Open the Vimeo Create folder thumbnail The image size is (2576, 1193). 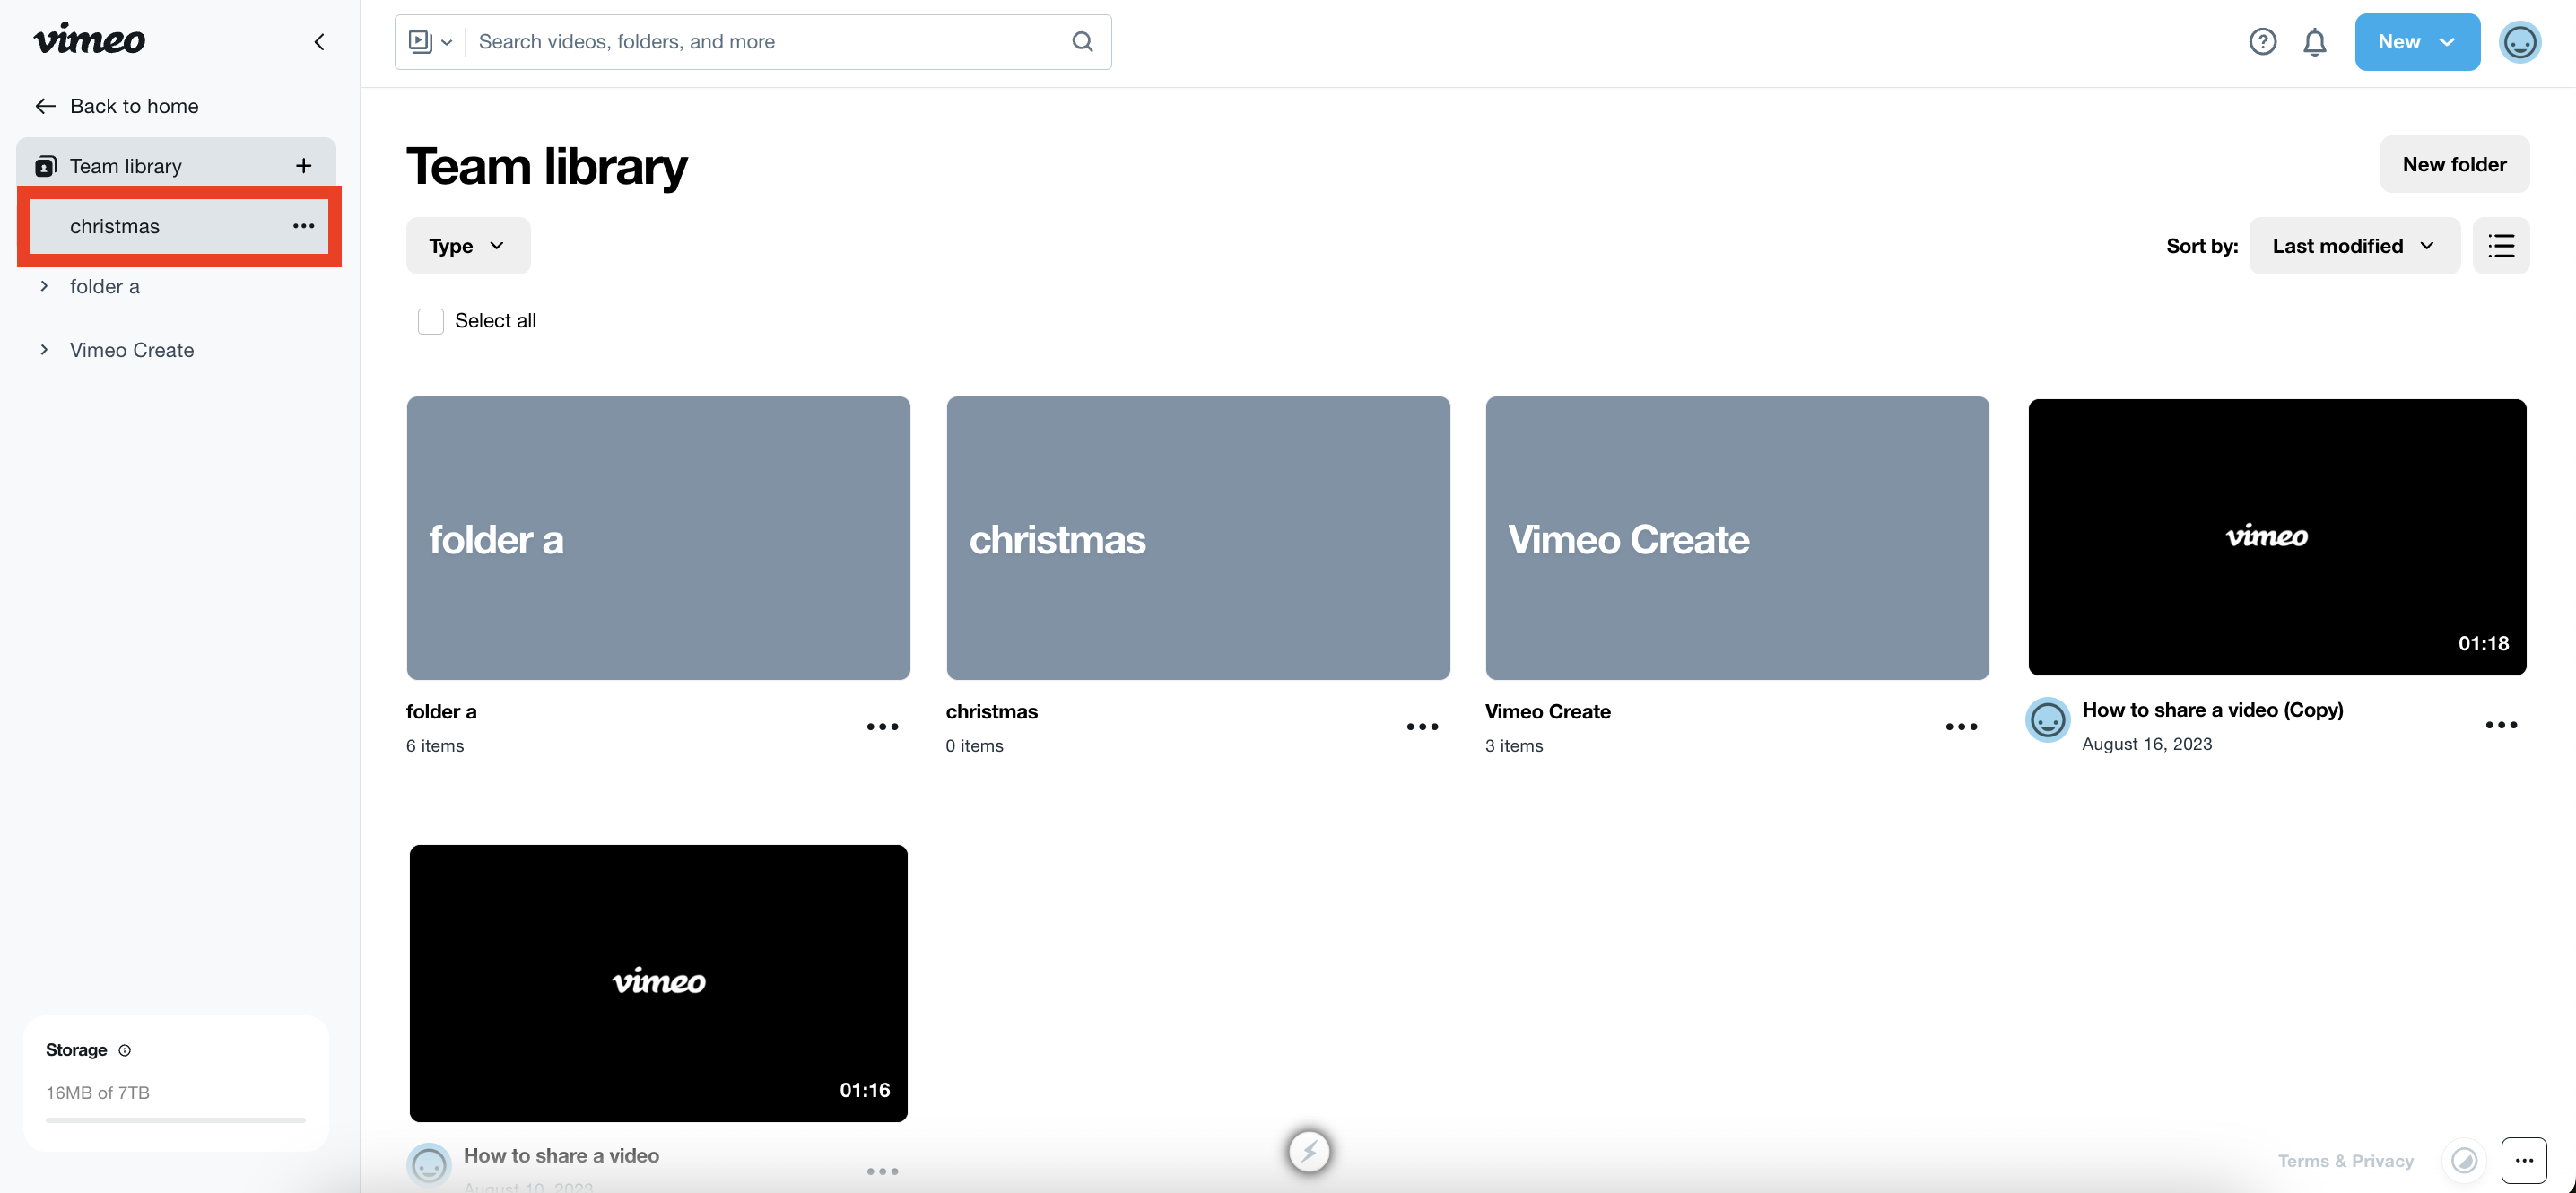[x=1736, y=537]
